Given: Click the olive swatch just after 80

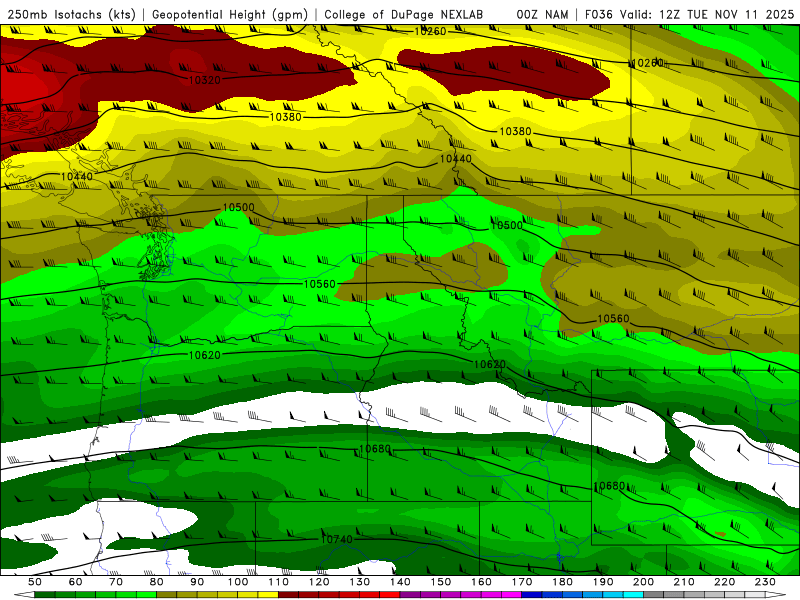Looking at the screenshot, I should (166, 595).
